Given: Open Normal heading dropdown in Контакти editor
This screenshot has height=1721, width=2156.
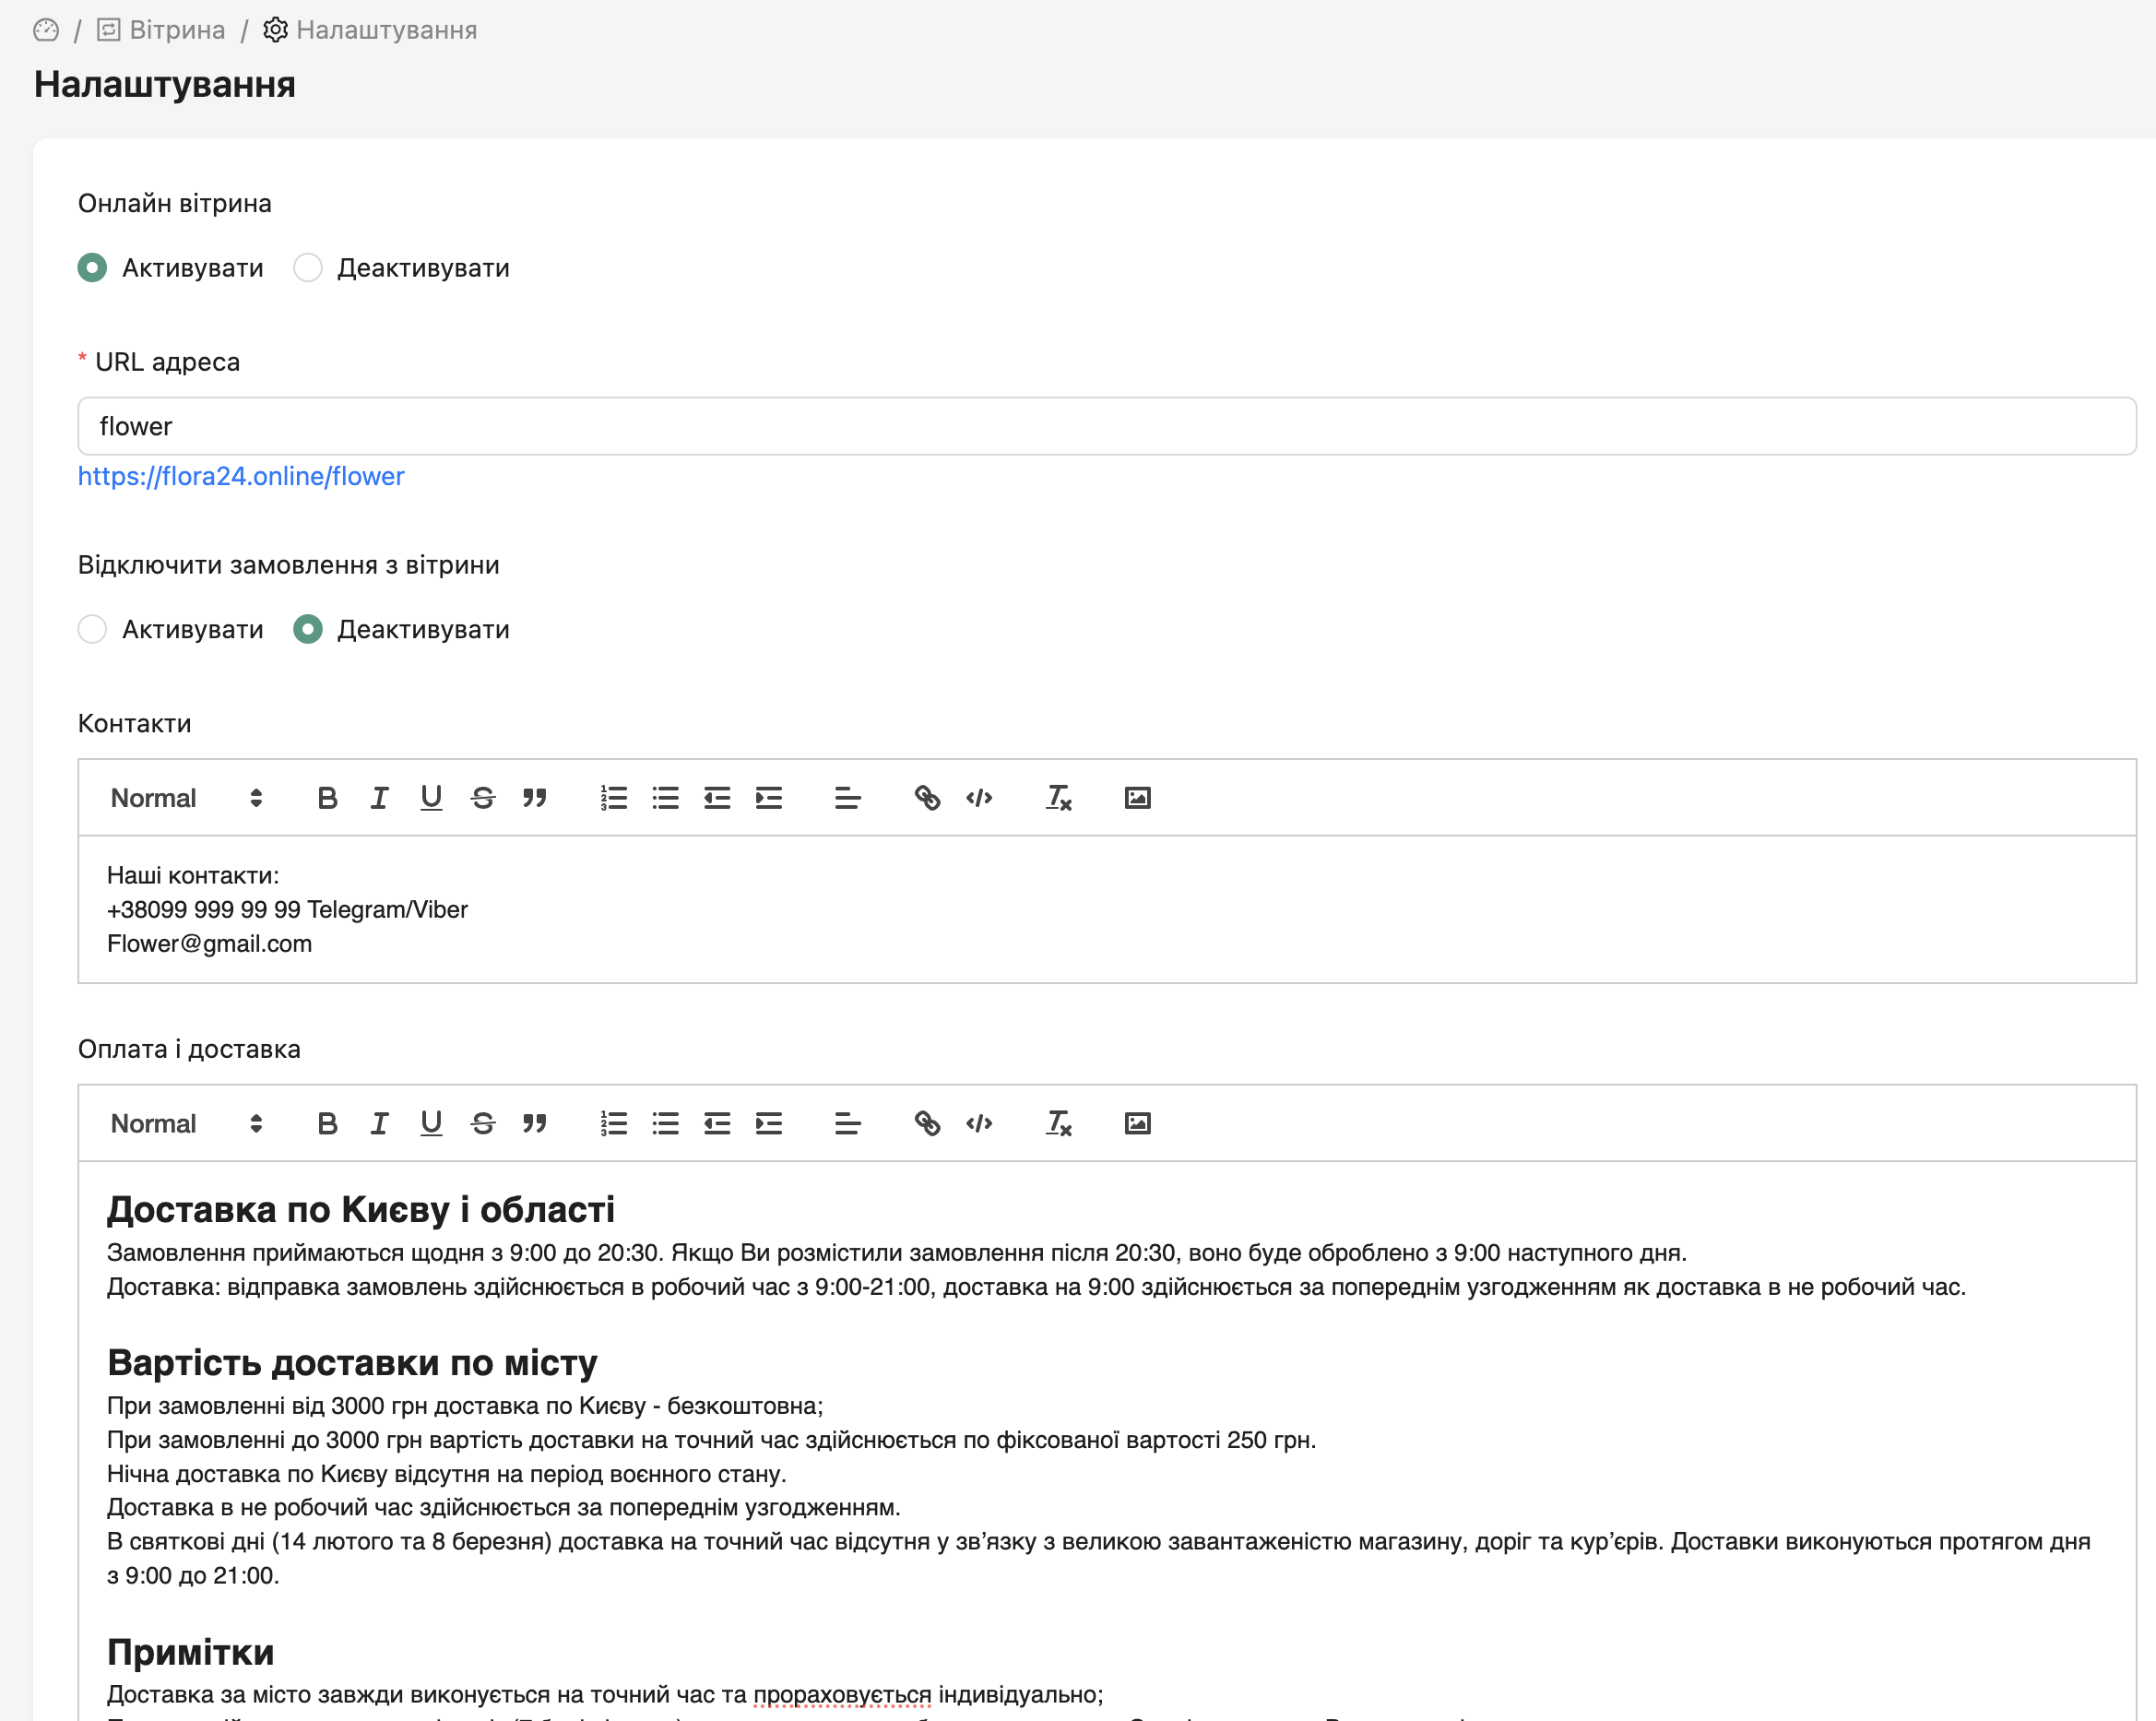Looking at the screenshot, I should tap(186, 798).
